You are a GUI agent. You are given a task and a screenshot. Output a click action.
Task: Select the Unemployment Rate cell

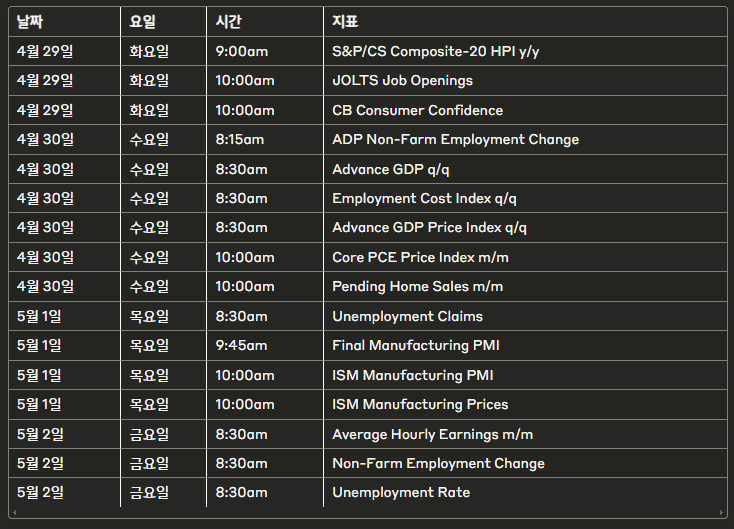[x=400, y=492]
